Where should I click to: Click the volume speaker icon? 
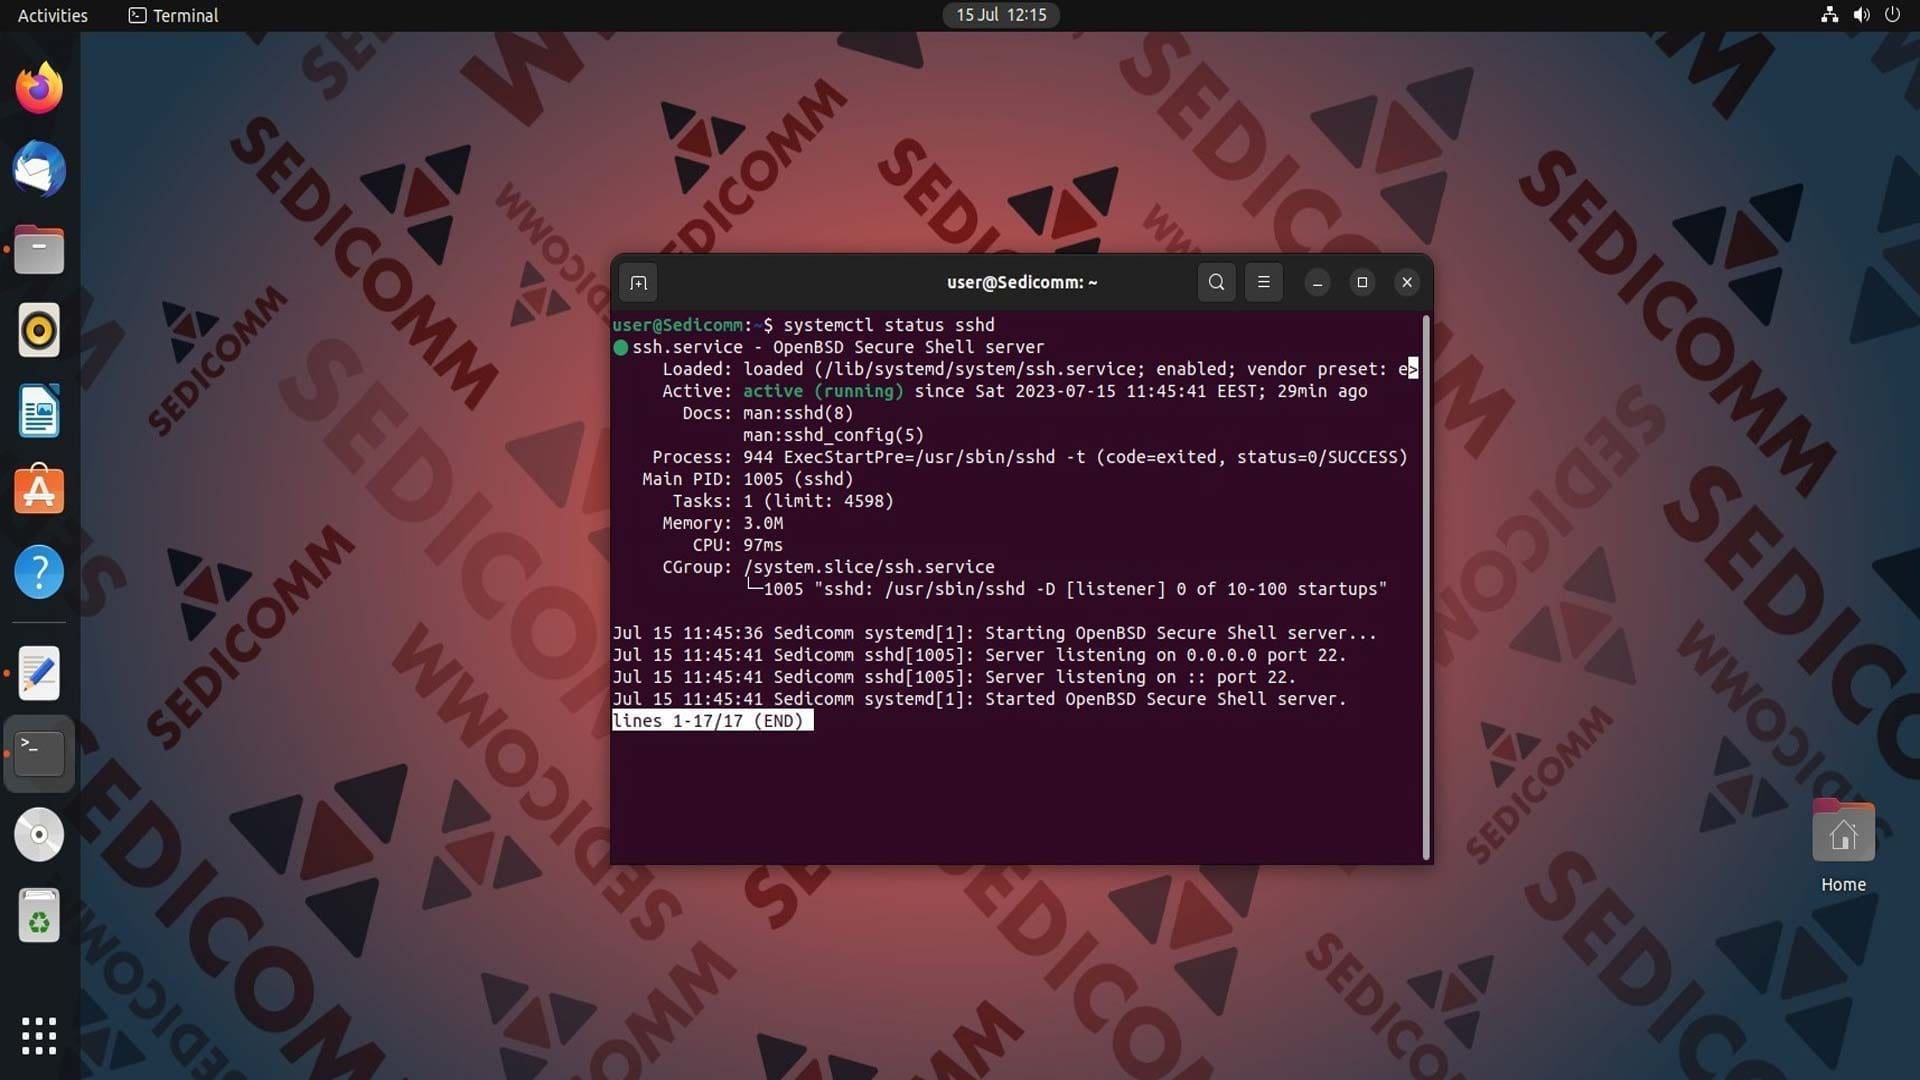pos(1861,15)
